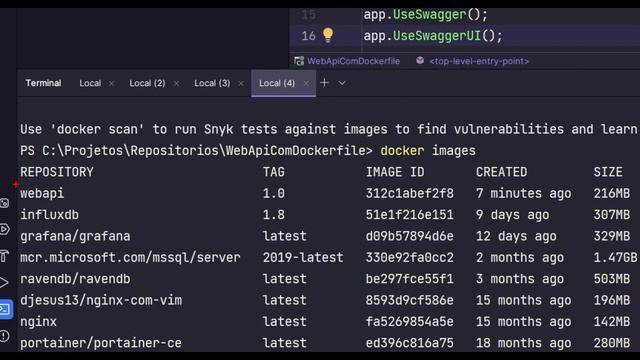Click the ravendb/ravendb repository name
The height and width of the screenshot is (360, 640).
point(75,279)
